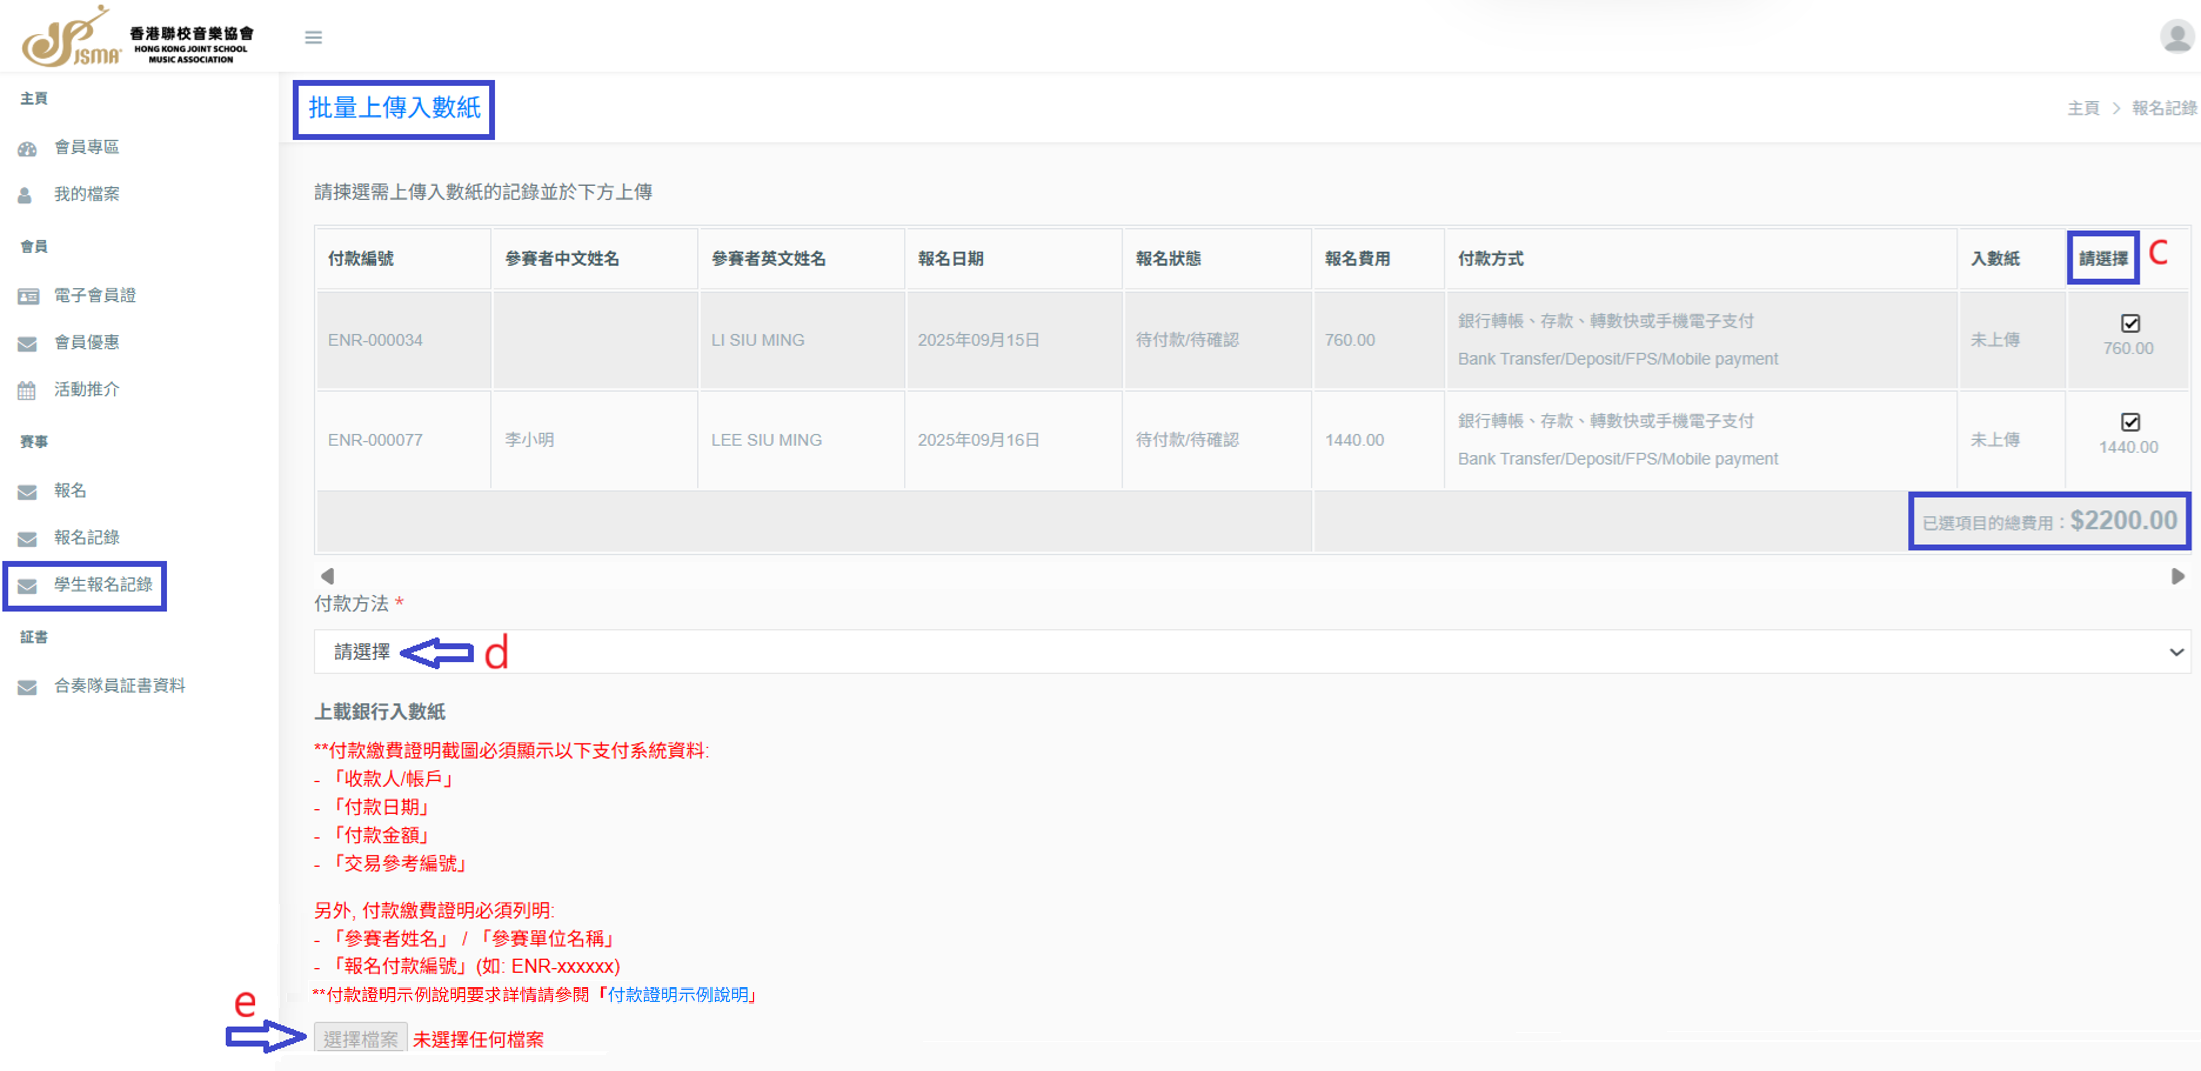This screenshot has height=1071, width=2201.
Task: Click the dashboard icon beside 會員專區
Action: (27, 148)
